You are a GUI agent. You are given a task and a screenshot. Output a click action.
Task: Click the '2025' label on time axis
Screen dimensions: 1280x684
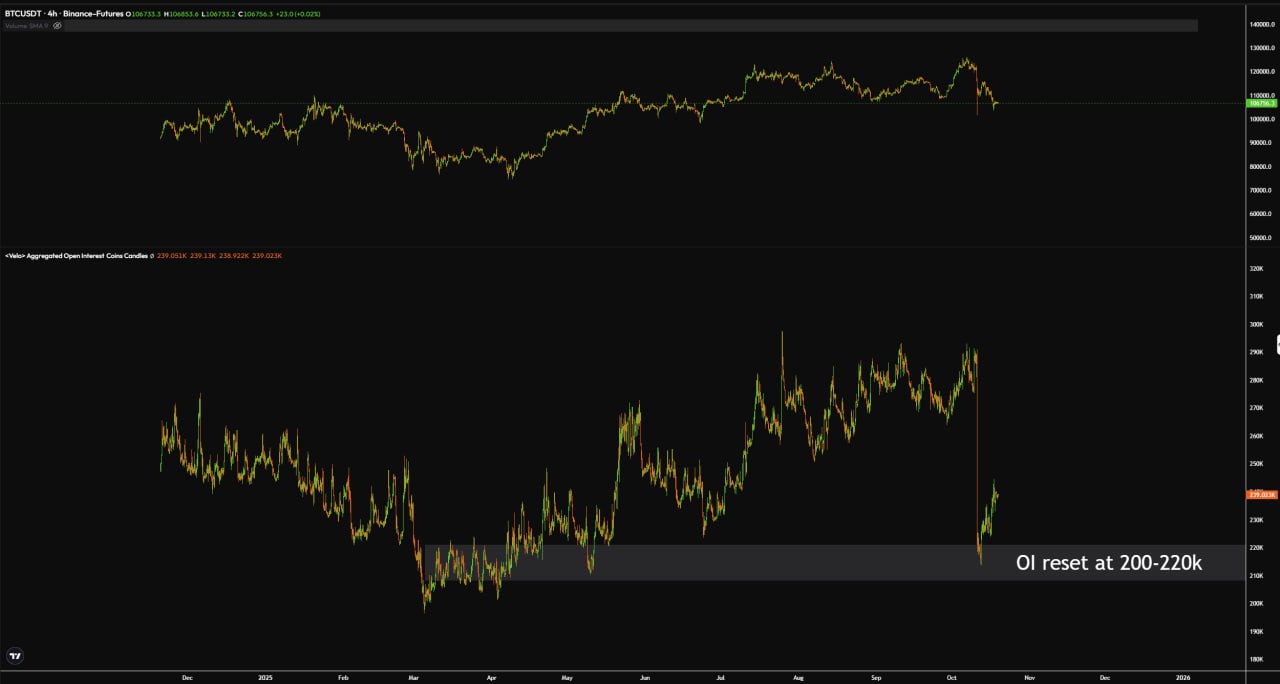pos(266,677)
